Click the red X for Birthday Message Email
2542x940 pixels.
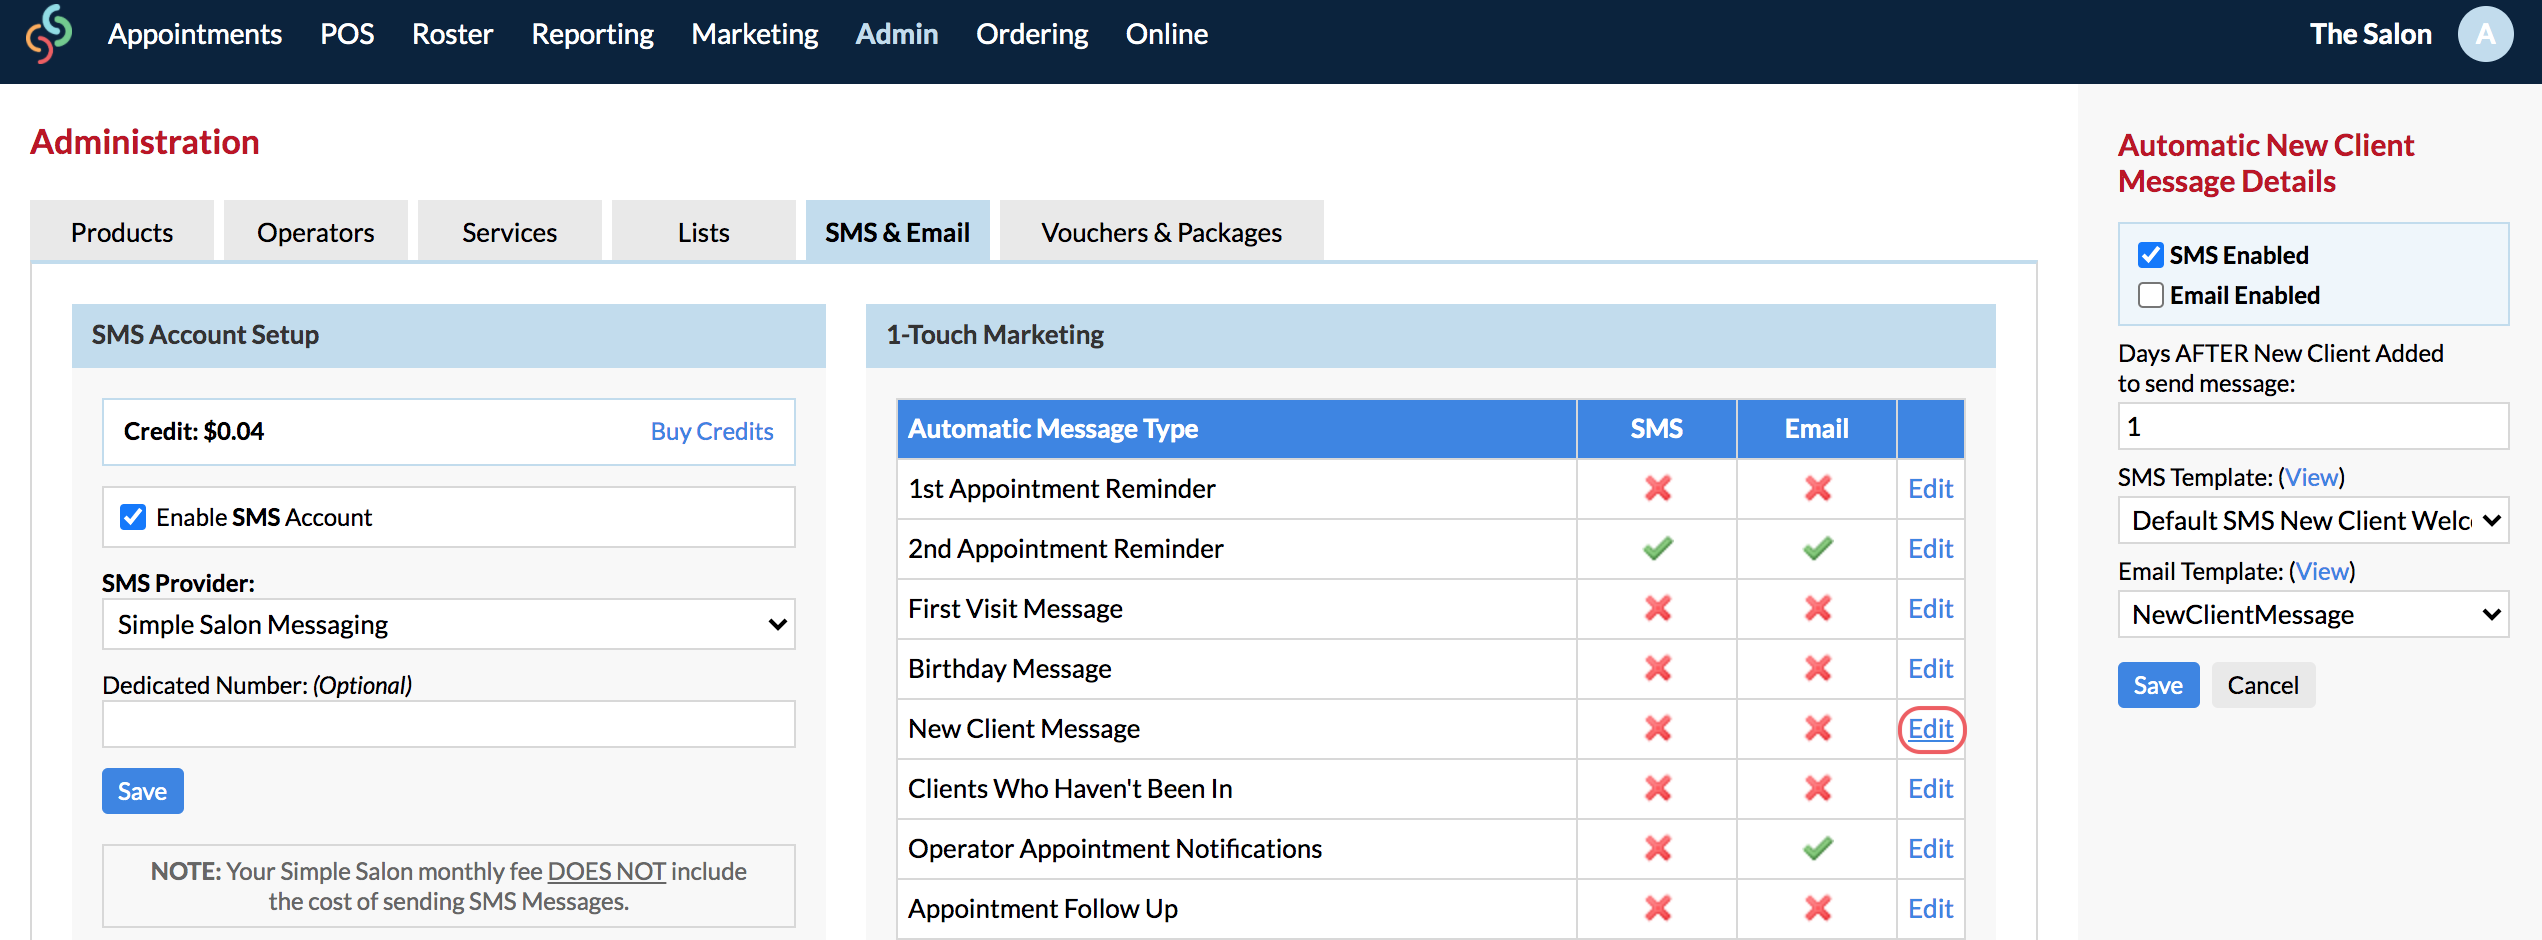point(1817,668)
